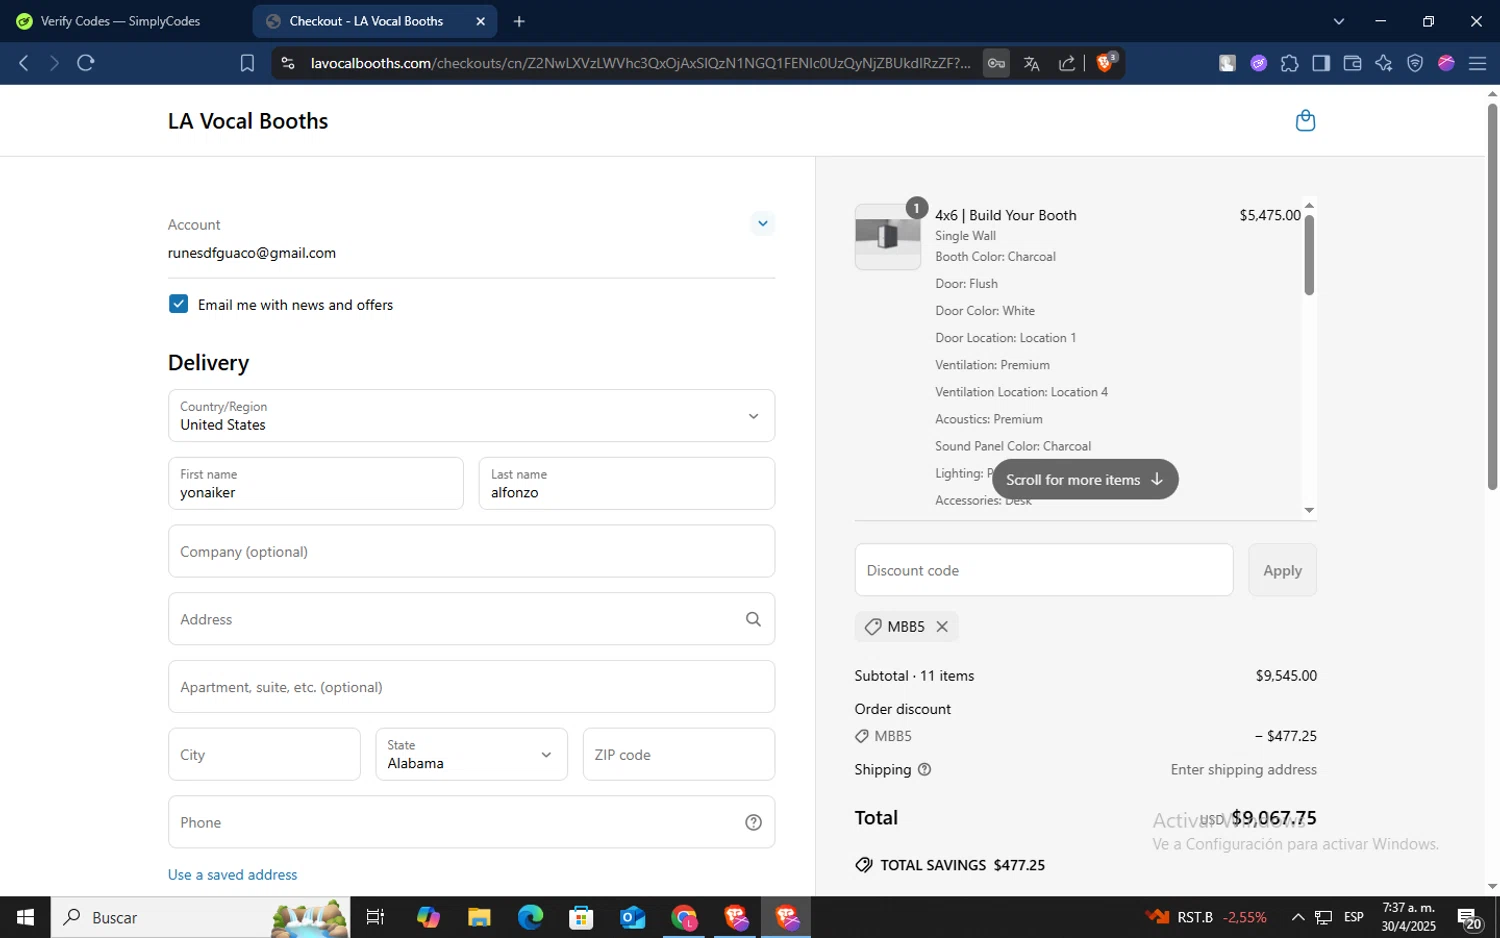Open Microsoft Store taskbar icon
Image resolution: width=1500 pixels, height=938 pixels.
coord(581,917)
